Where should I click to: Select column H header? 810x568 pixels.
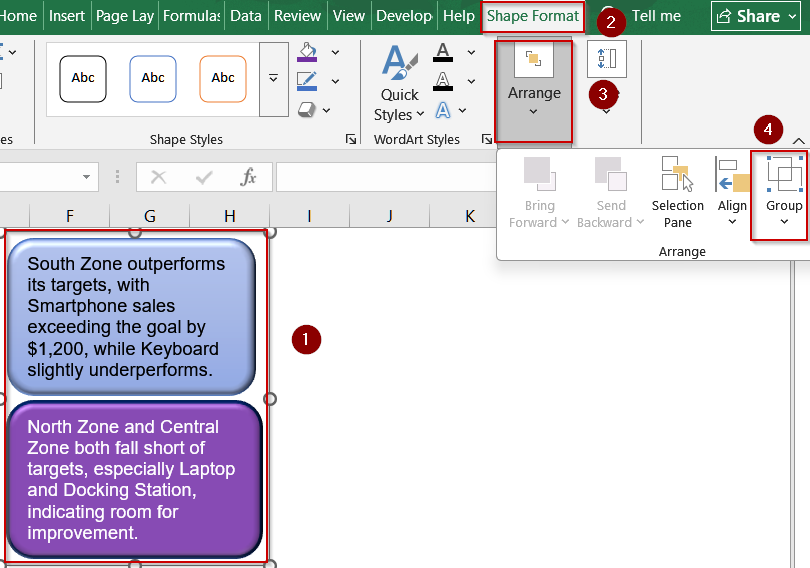[230, 215]
